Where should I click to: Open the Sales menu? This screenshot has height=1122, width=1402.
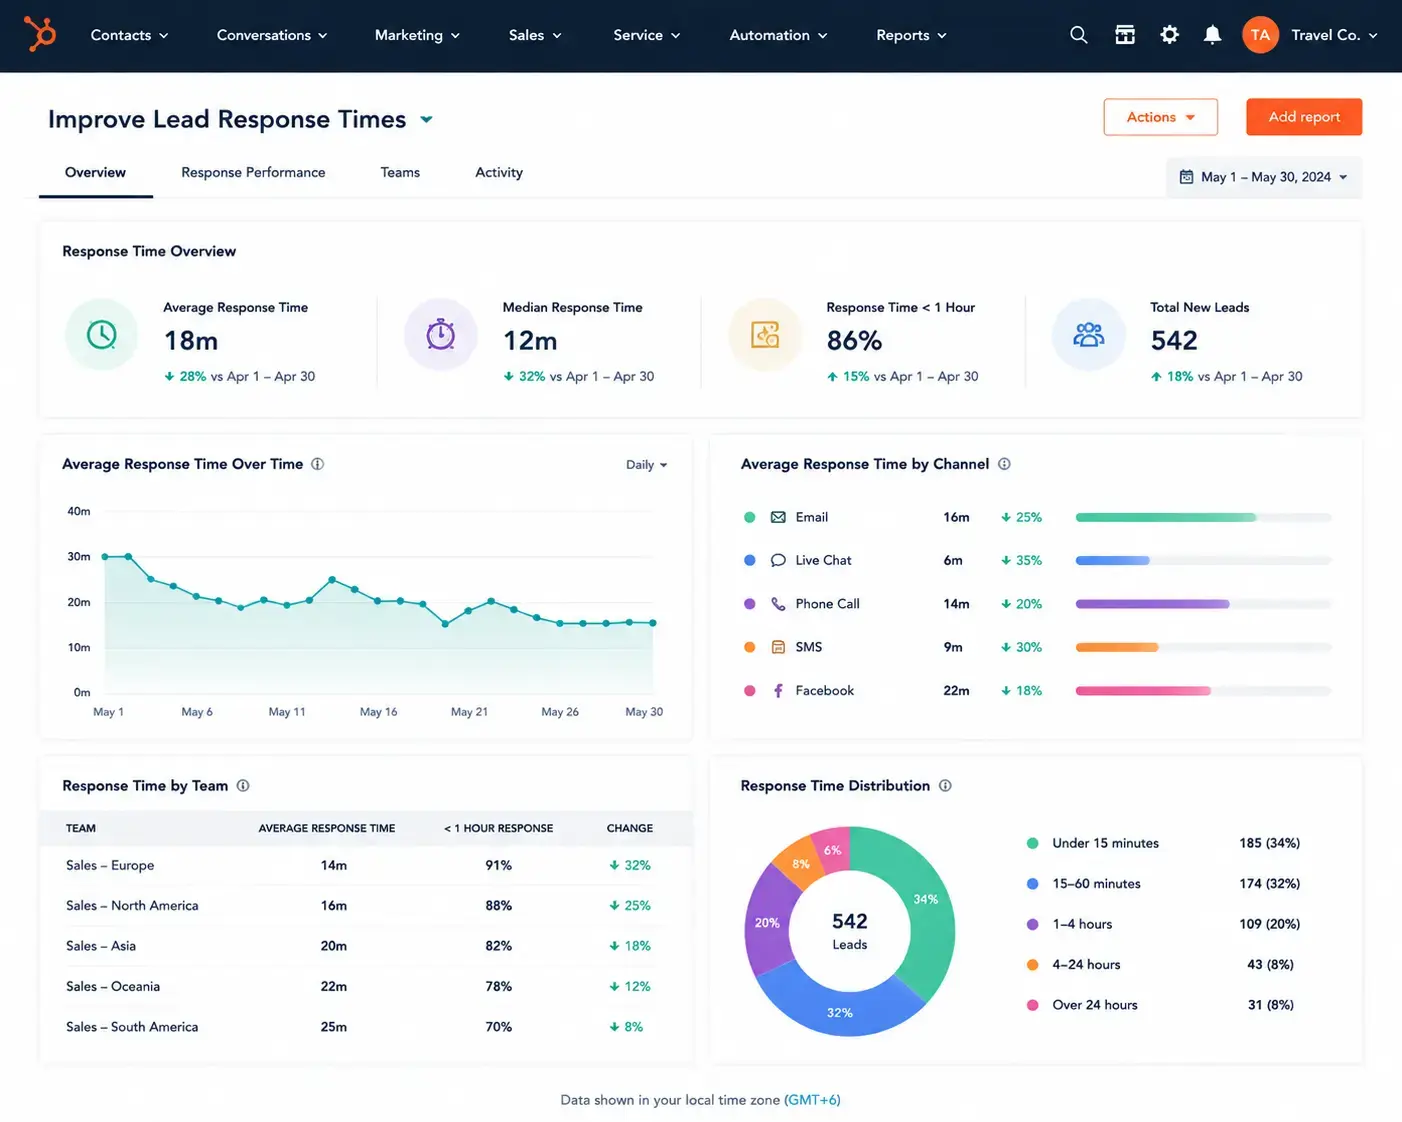point(535,35)
